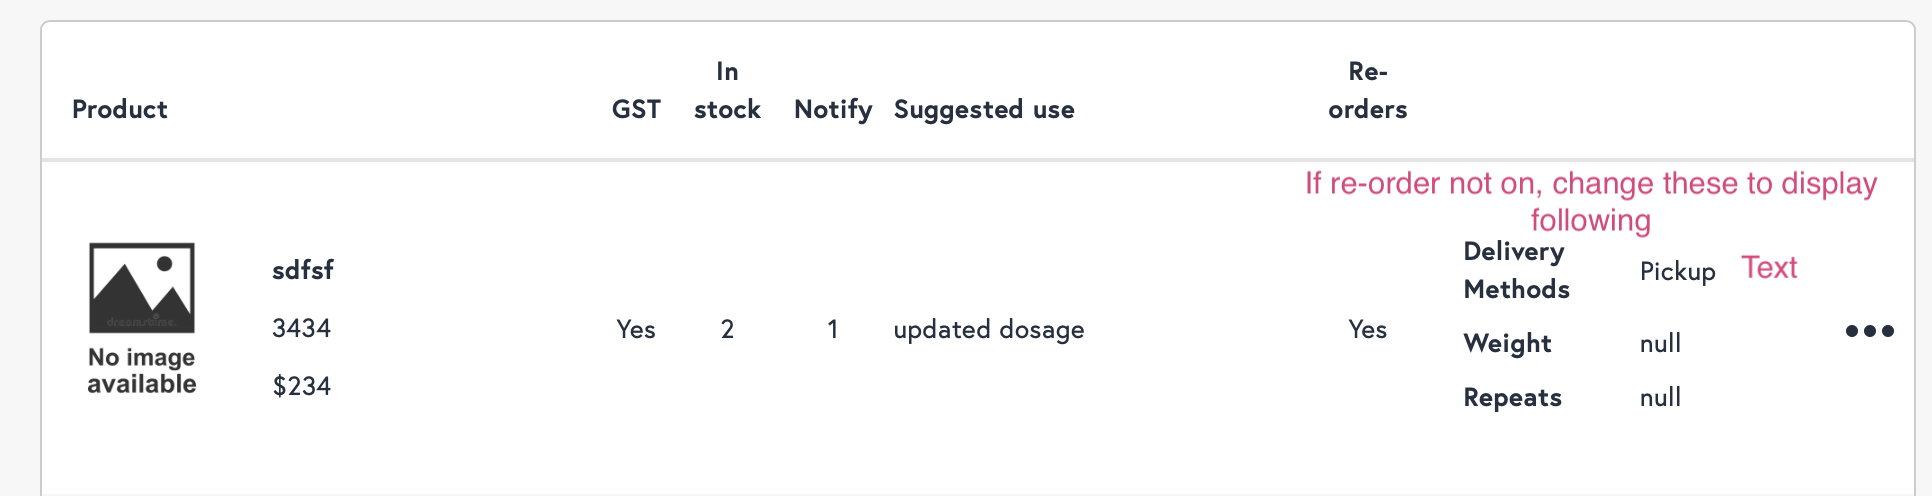Select the product name sdfsf

pos(302,270)
